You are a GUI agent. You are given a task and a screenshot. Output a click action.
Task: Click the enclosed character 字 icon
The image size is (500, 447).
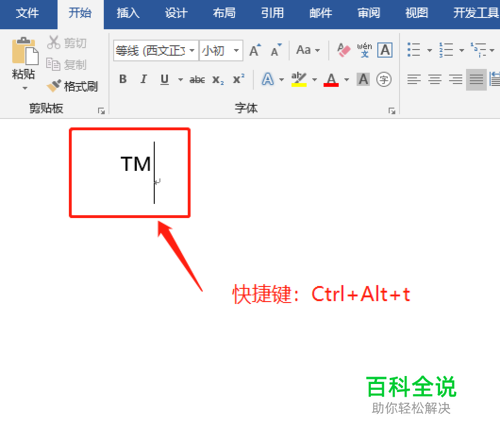384,79
